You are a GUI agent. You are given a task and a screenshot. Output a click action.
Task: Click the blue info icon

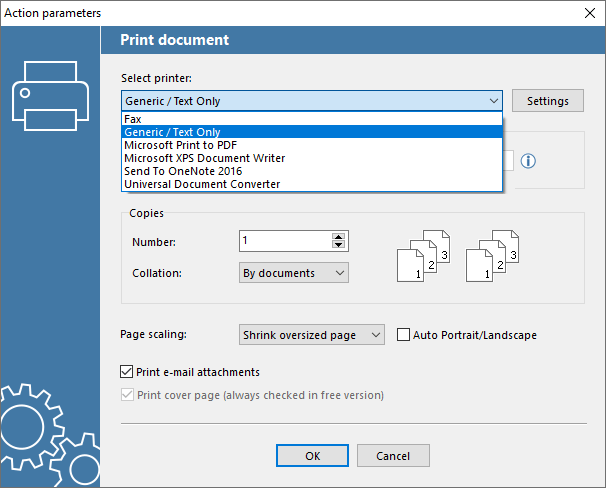[x=529, y=160]
